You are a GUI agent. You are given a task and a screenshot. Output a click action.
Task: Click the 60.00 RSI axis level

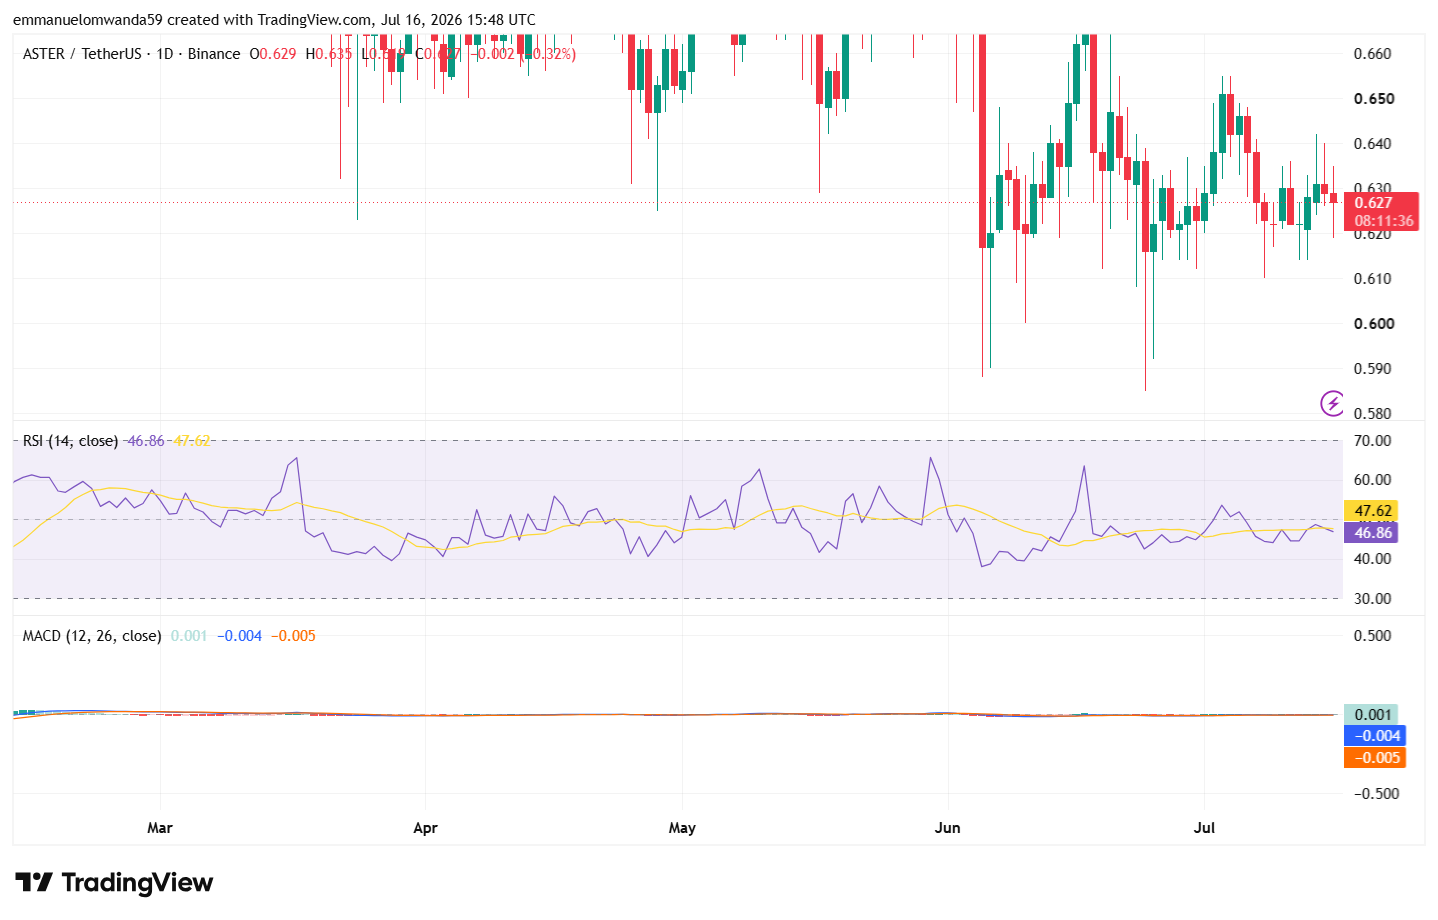click(x=1372, y=480)
